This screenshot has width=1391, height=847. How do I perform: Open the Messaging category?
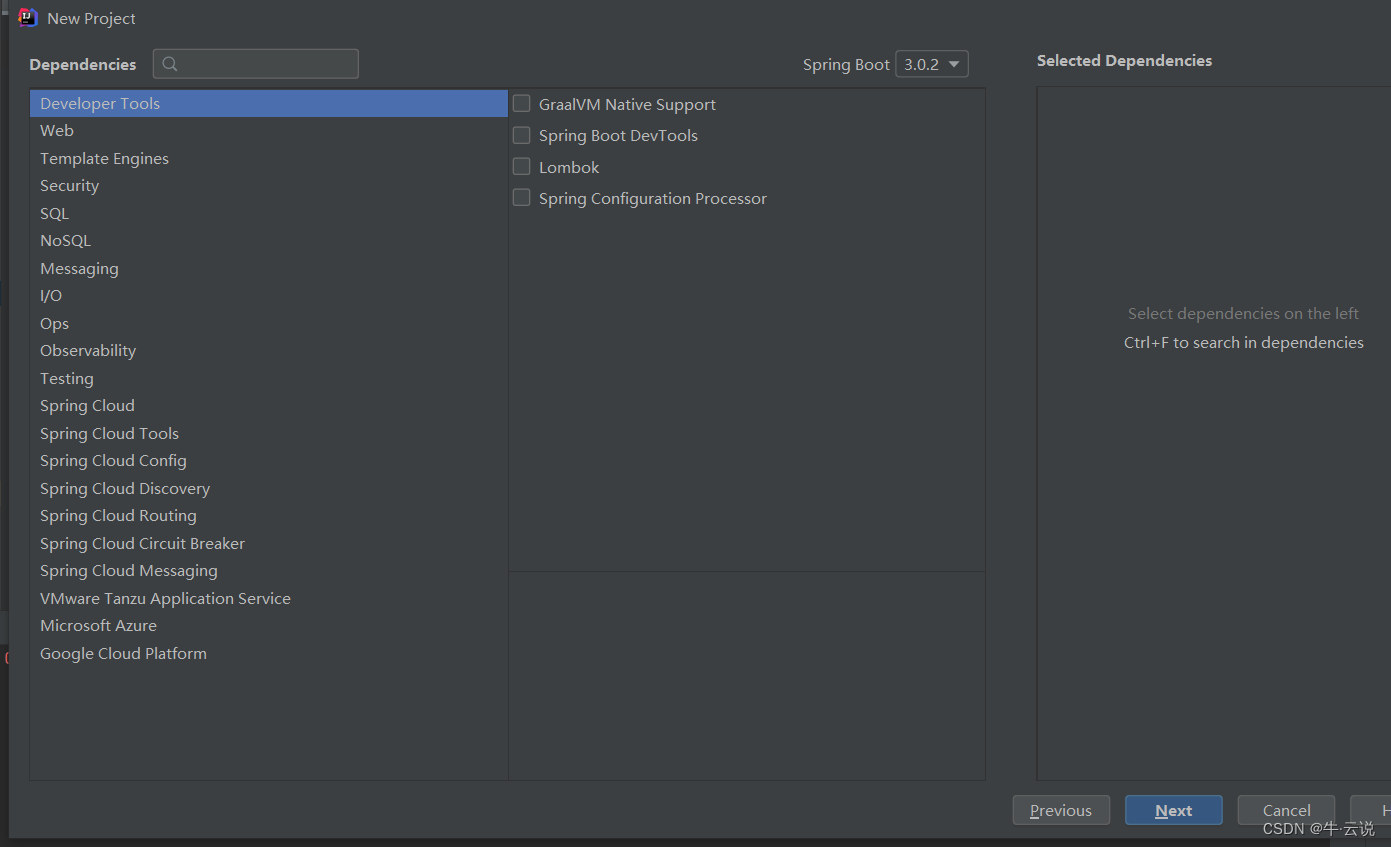(269, 268)
